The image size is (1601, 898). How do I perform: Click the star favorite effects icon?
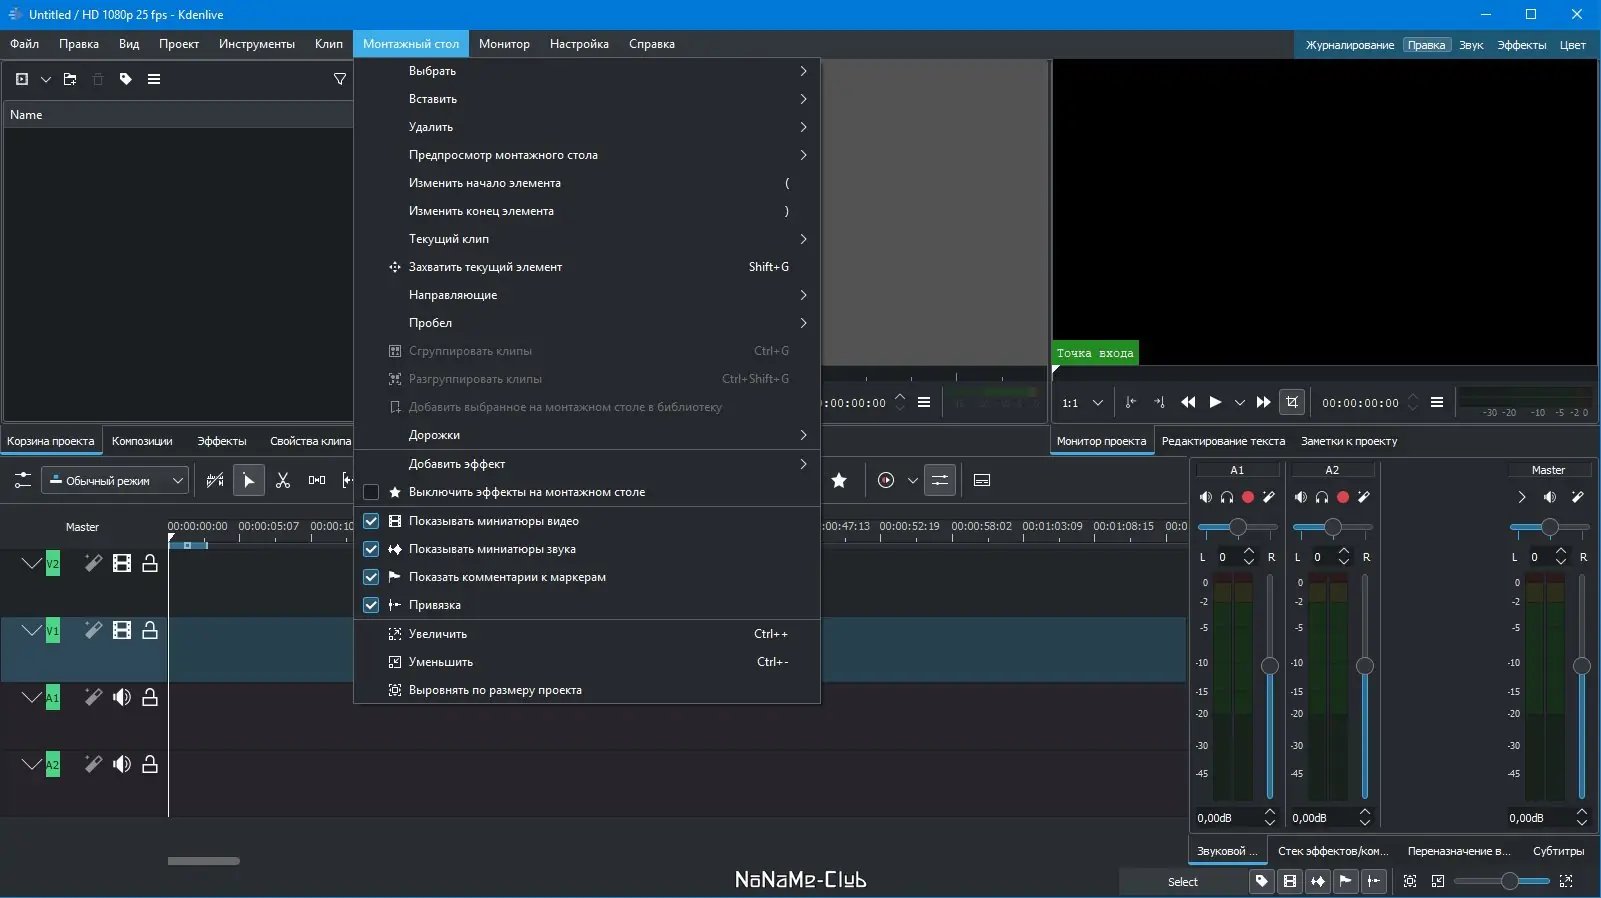click(839, 481)
